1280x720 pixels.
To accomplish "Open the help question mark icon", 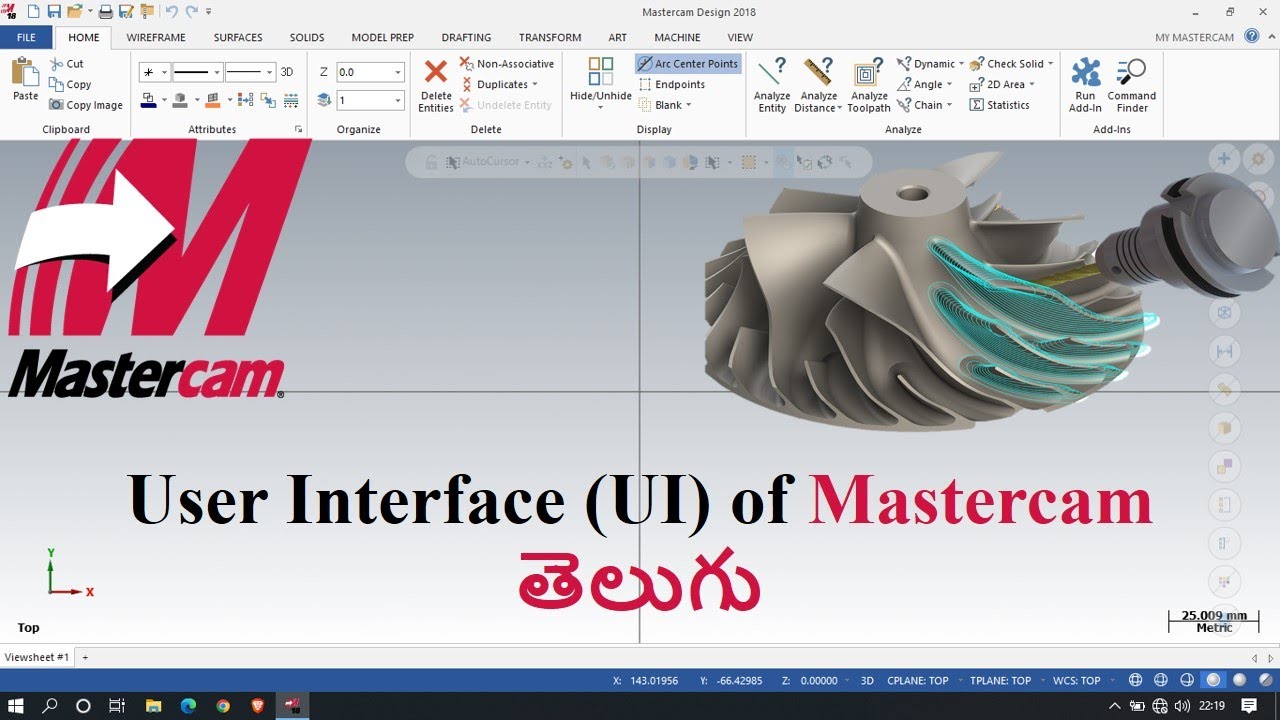I will pos(1251,37).
